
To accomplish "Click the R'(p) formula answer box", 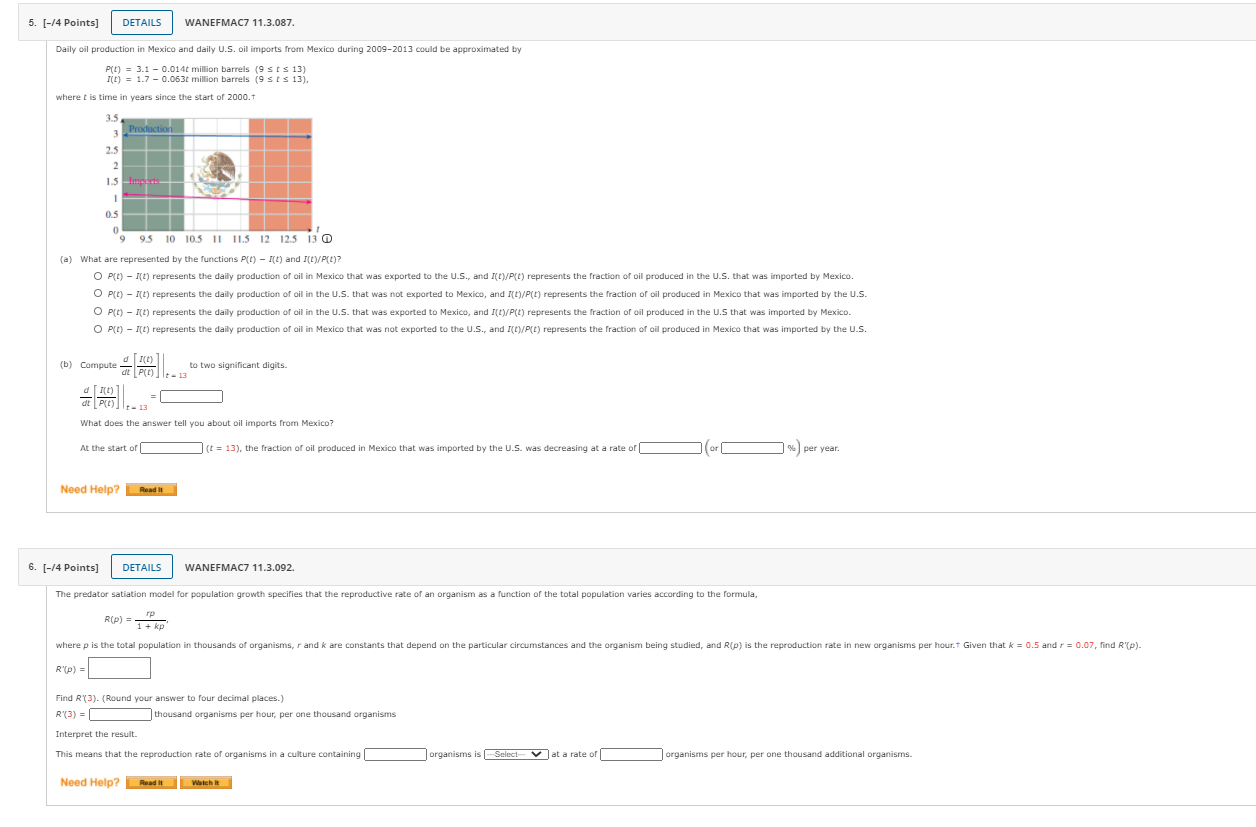I will (120, 668).
